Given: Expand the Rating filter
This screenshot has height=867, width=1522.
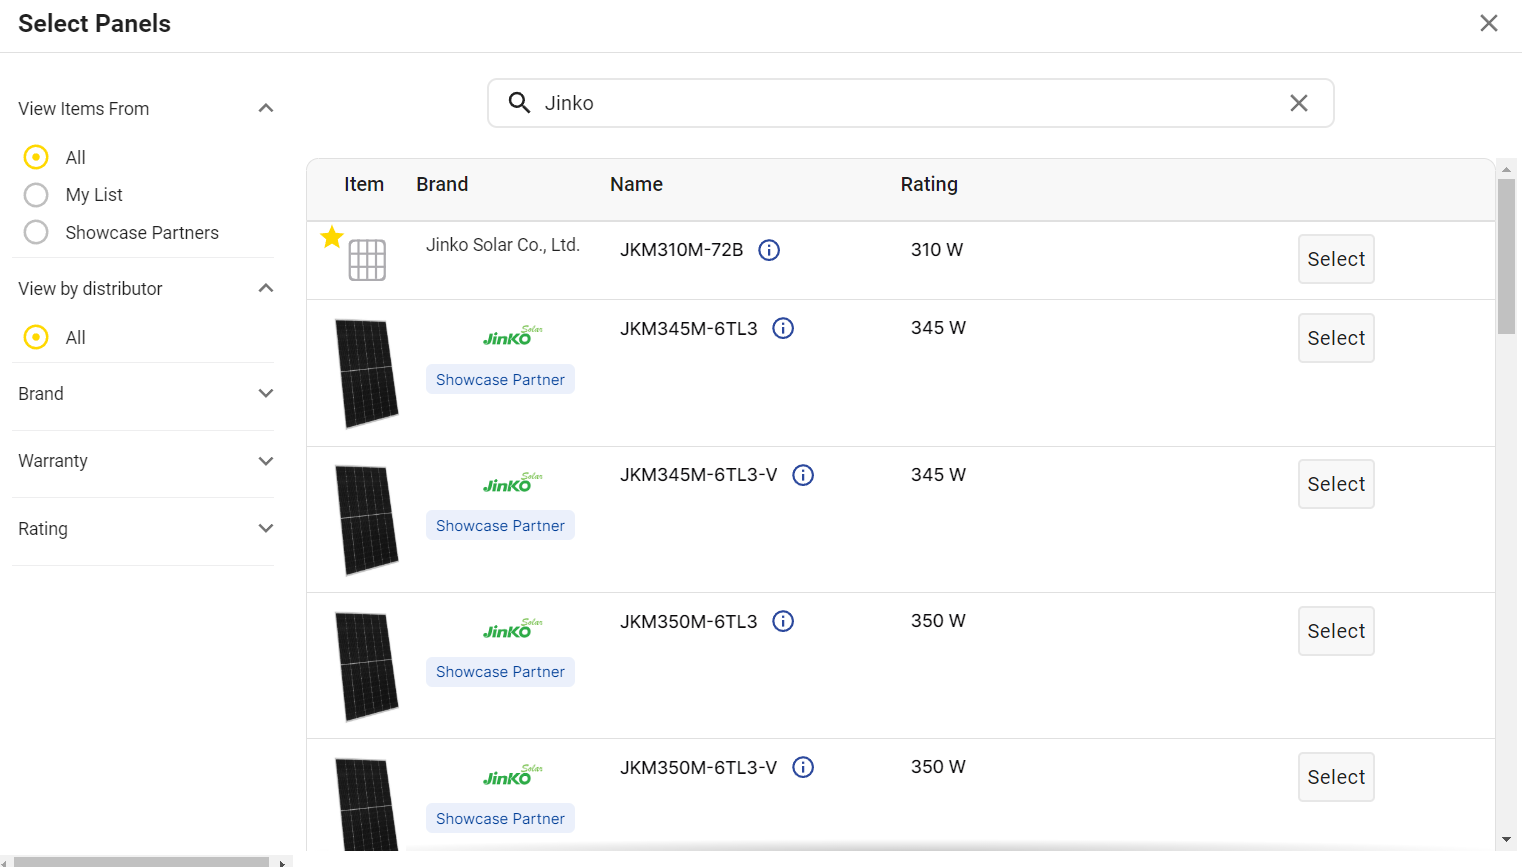Looking at the screenshot, I should [x=266, y=528].
